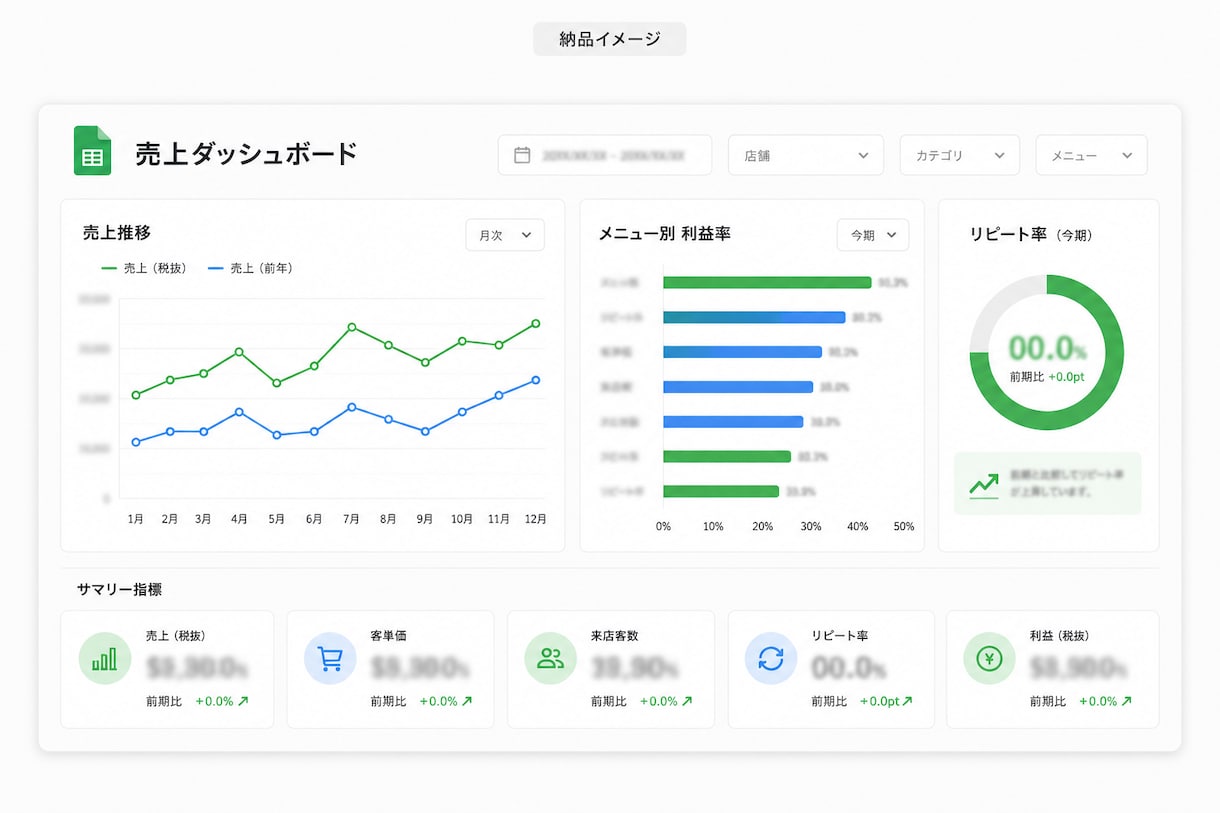
Task: Click the green Google Sheets icon
Action: 92,151
